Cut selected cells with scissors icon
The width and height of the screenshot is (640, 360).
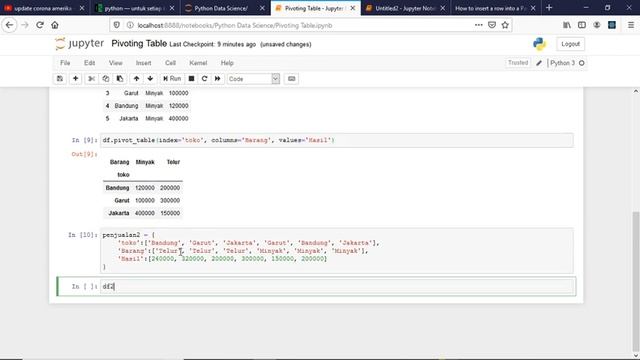coord(91,79)
